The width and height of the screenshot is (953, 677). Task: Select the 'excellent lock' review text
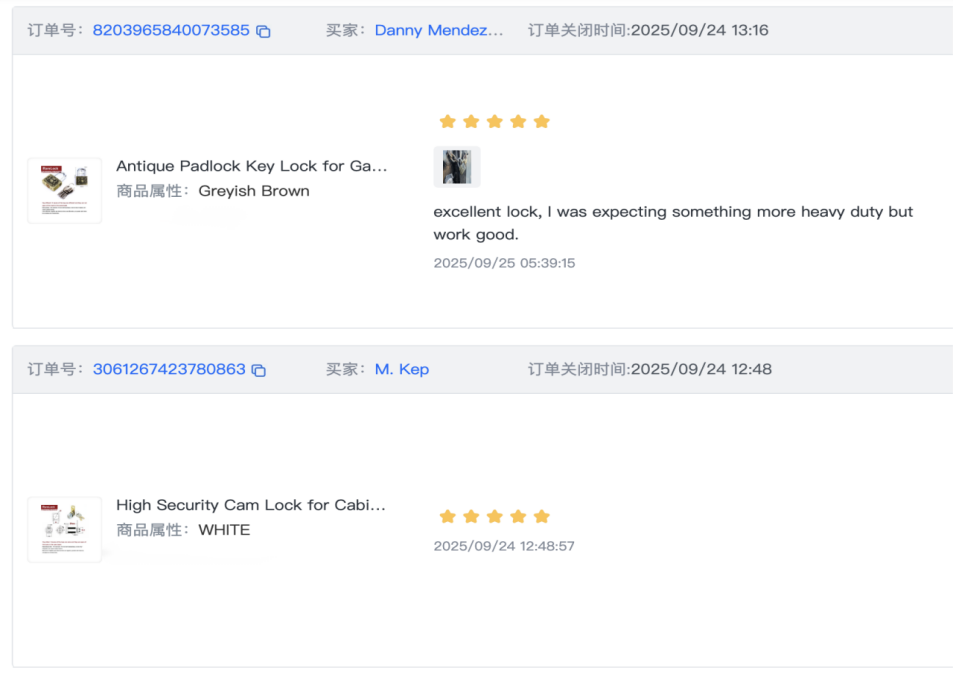click(x=672, y=223)
